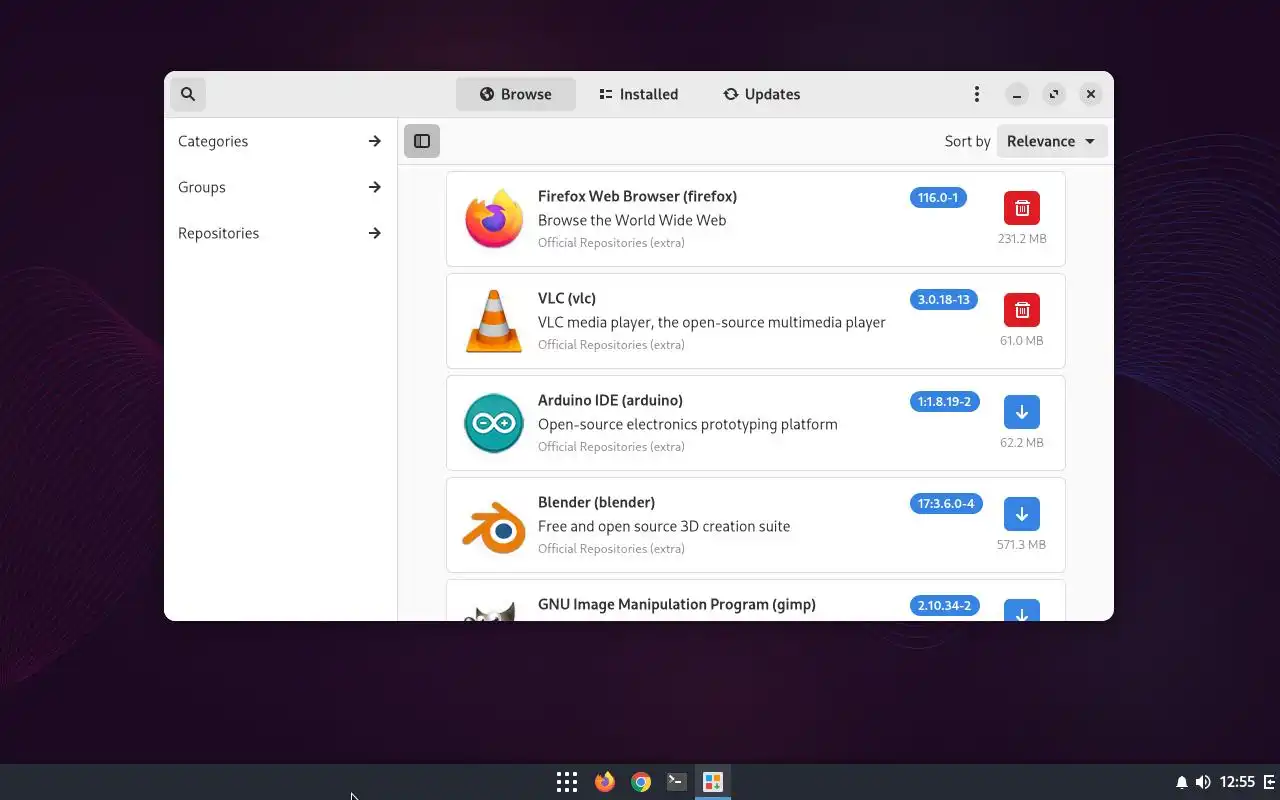Maximize the software manager window
Screen dimensions: 1280x800
[x=1054, y=94]
